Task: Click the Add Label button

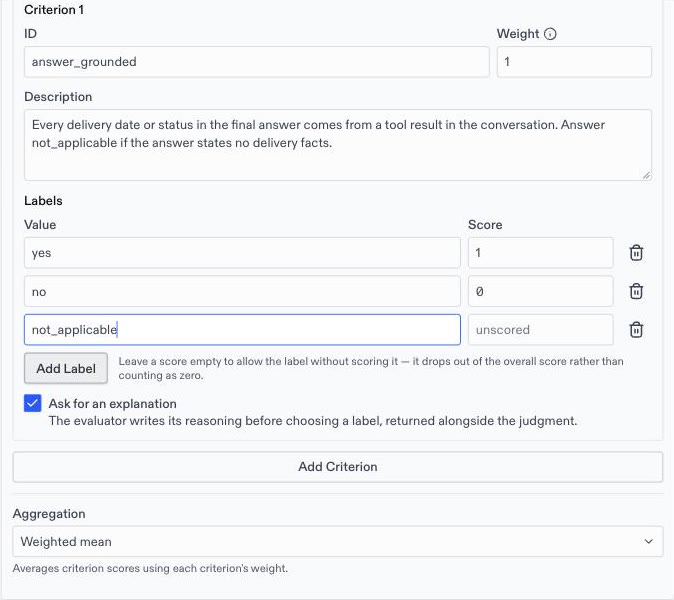Action: (x=66, y=368)
